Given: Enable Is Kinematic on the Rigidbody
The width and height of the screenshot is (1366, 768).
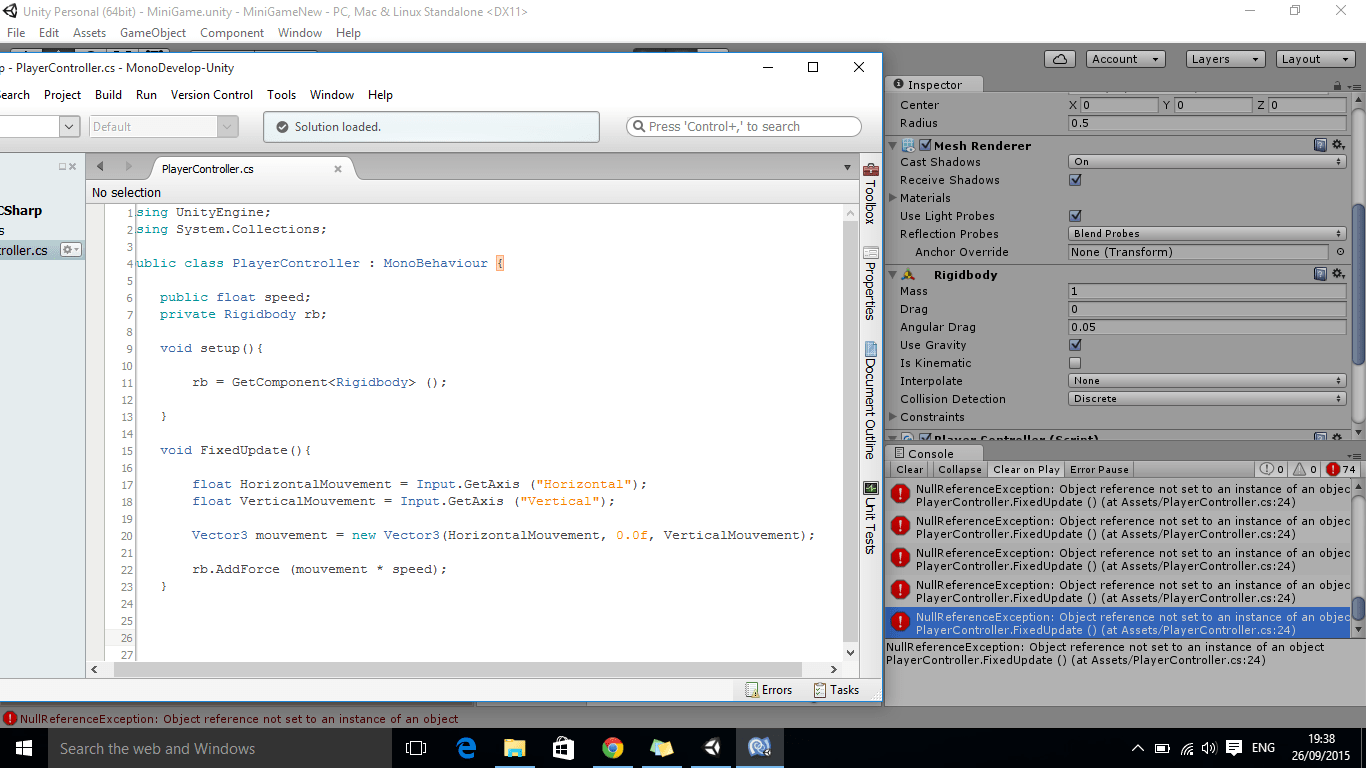Looking at the screenshot, I should click(1075, 362).
